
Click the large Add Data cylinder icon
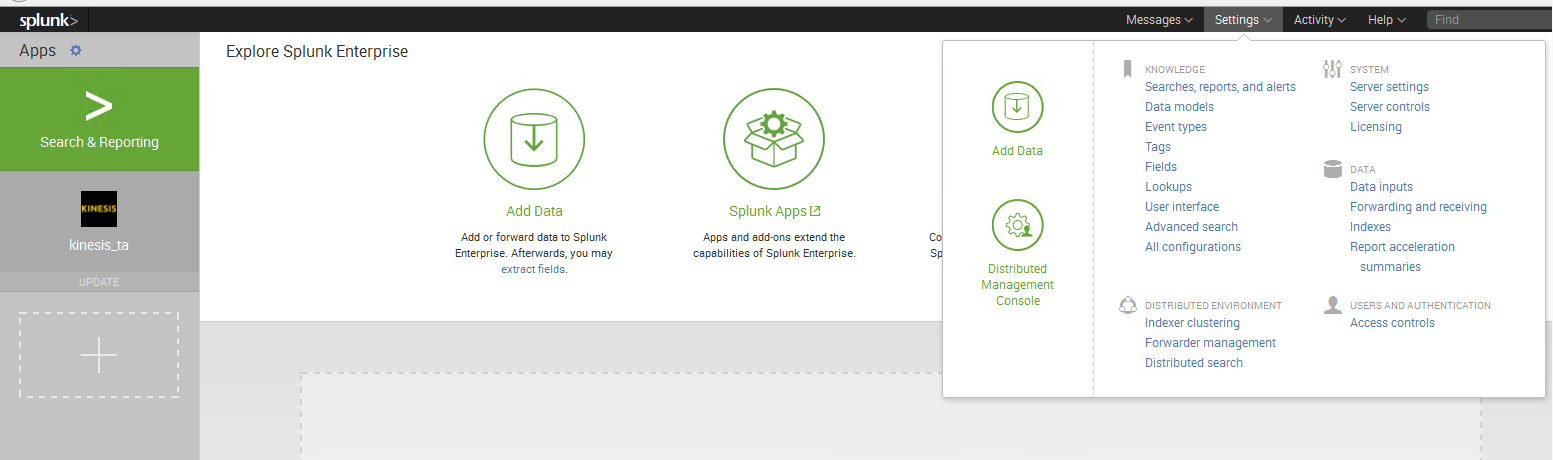pyautogui.click(x=534, y=140)
